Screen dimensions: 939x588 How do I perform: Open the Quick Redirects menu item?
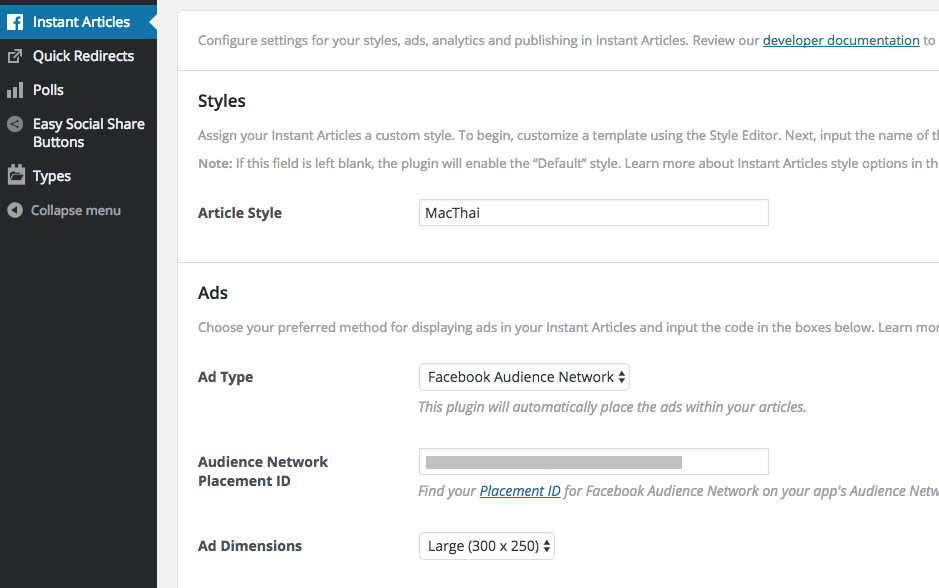(x=83, y=56)
